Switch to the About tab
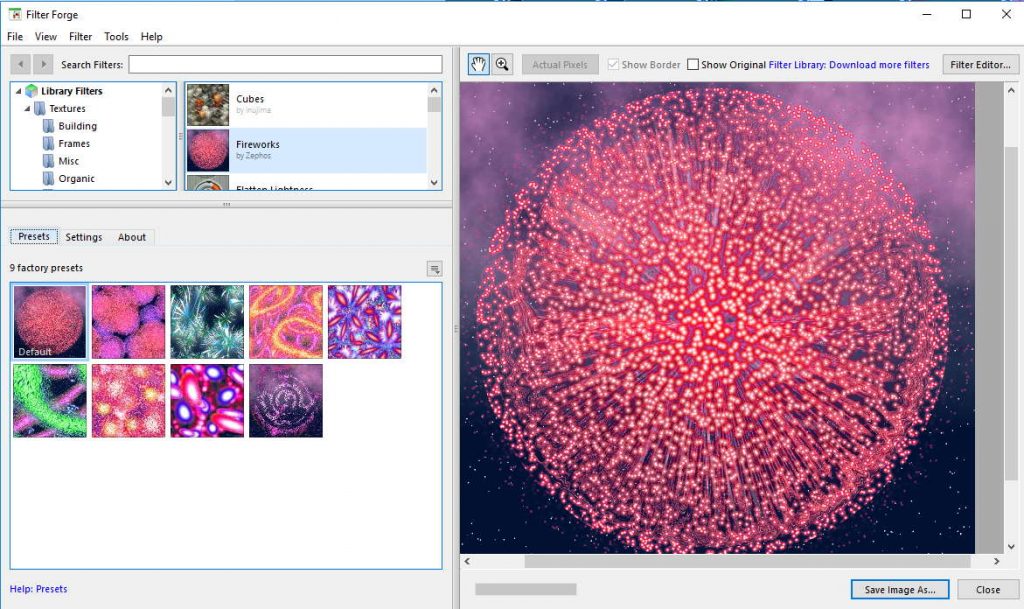1024x609 pixels. coord(132,237)
